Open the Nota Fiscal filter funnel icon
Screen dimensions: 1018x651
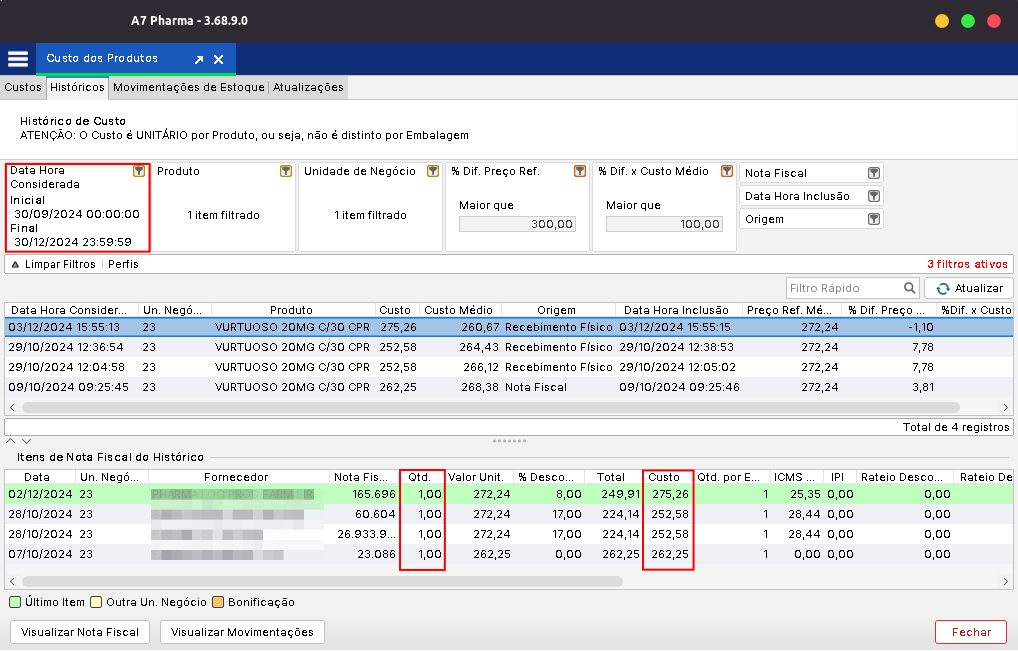tap(874, 172)
